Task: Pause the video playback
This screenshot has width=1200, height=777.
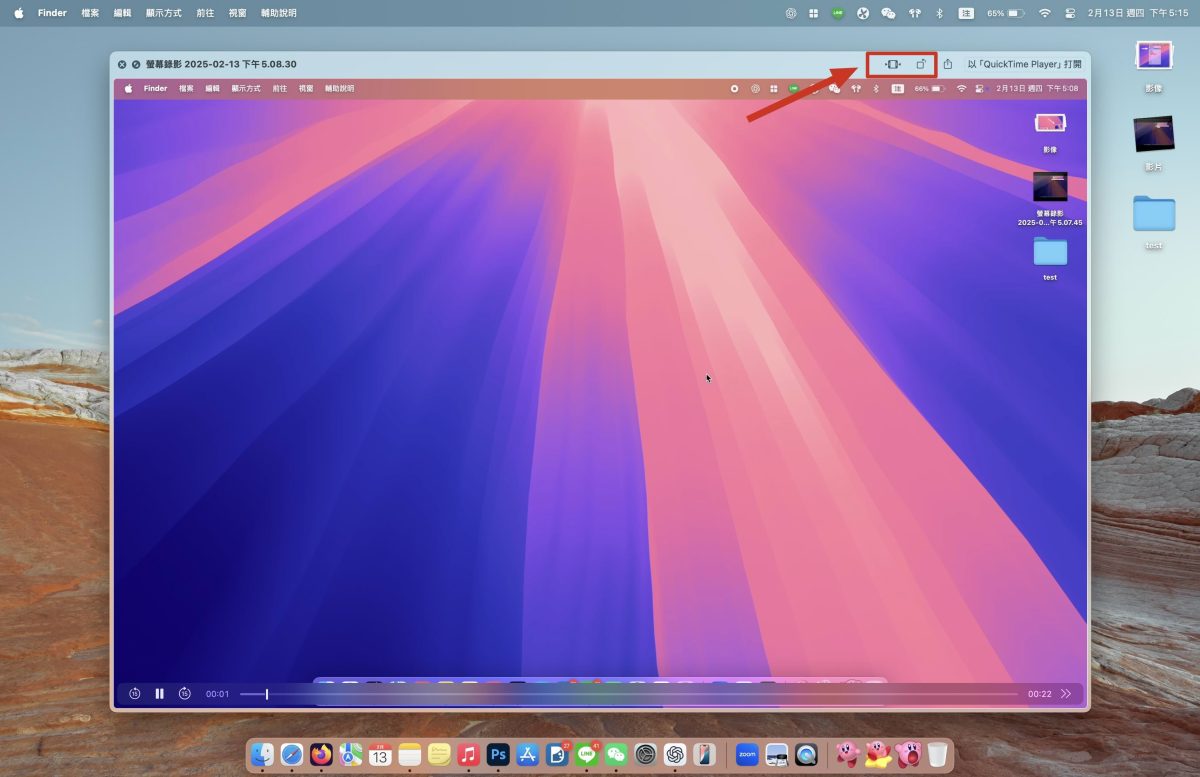Action: tap(159, 693)
